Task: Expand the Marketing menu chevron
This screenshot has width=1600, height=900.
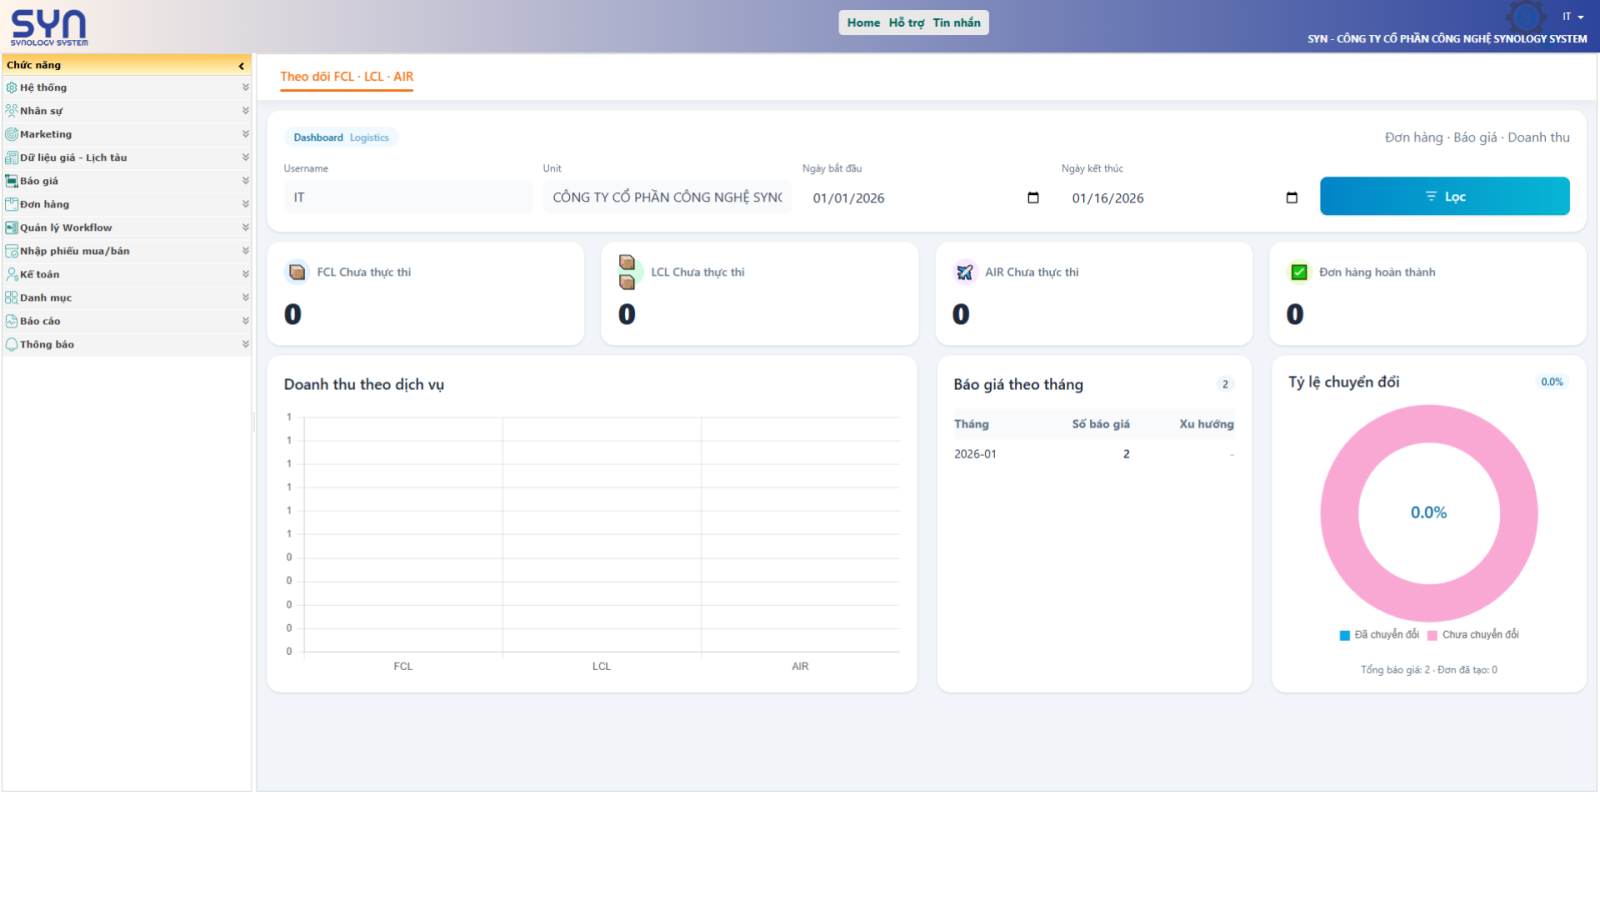Action: click(x=245, y=134)
